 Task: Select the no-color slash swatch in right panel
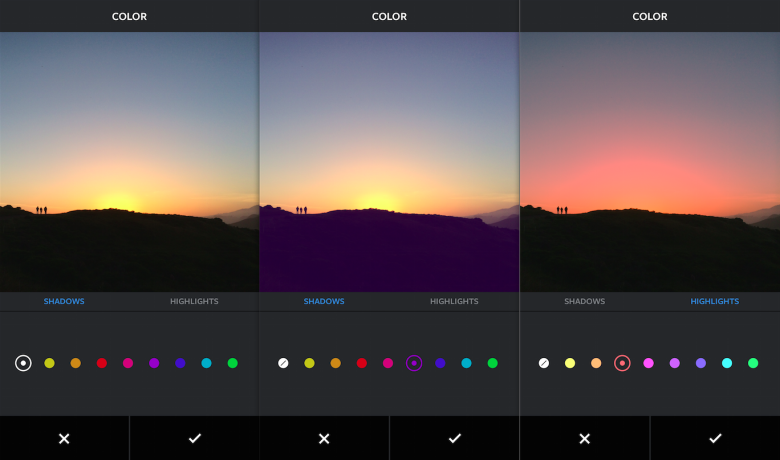[x=544, y=363]
